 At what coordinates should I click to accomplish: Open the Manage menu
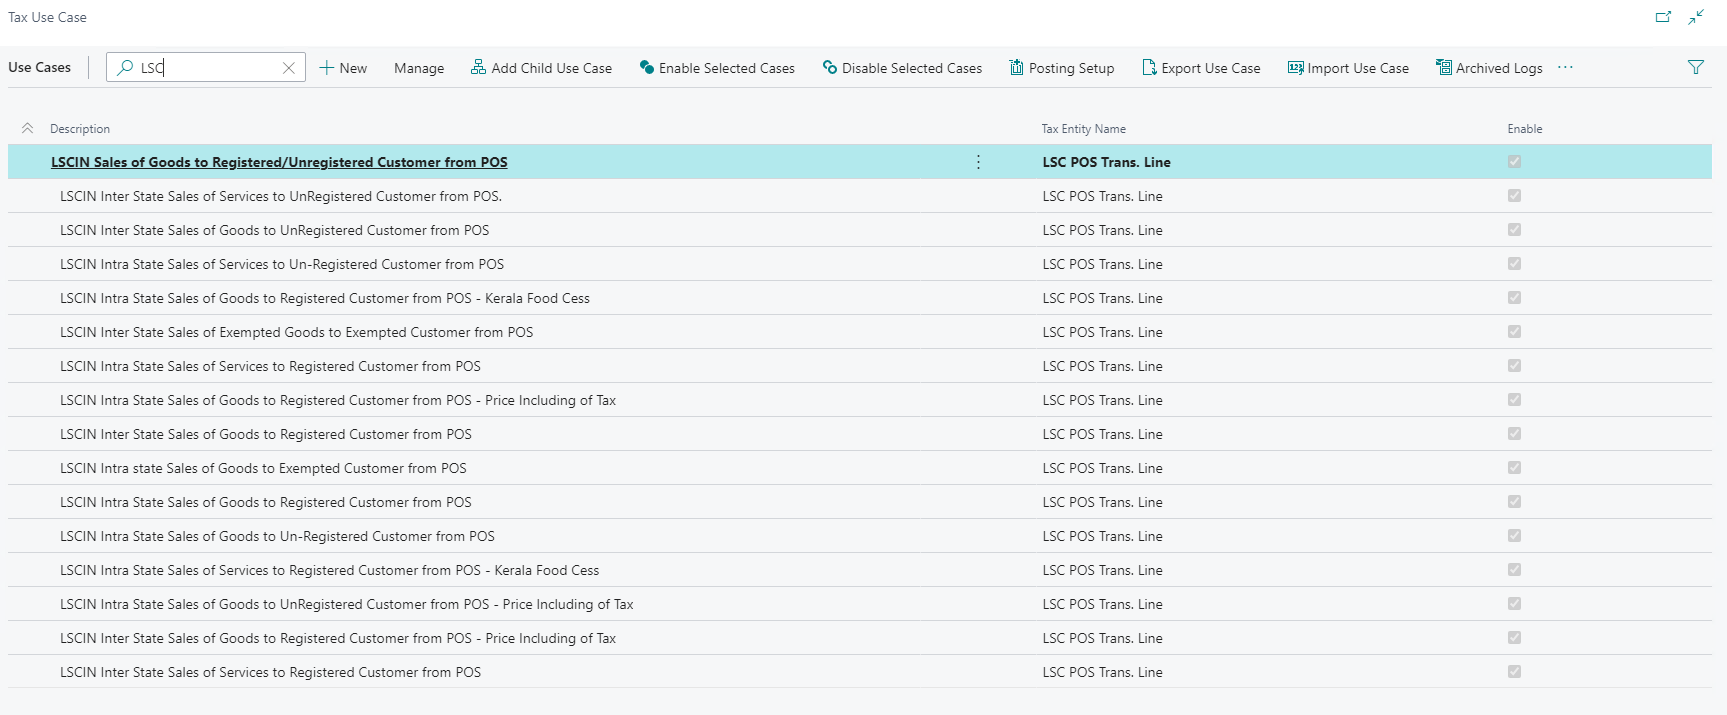(x=419, y=68)
